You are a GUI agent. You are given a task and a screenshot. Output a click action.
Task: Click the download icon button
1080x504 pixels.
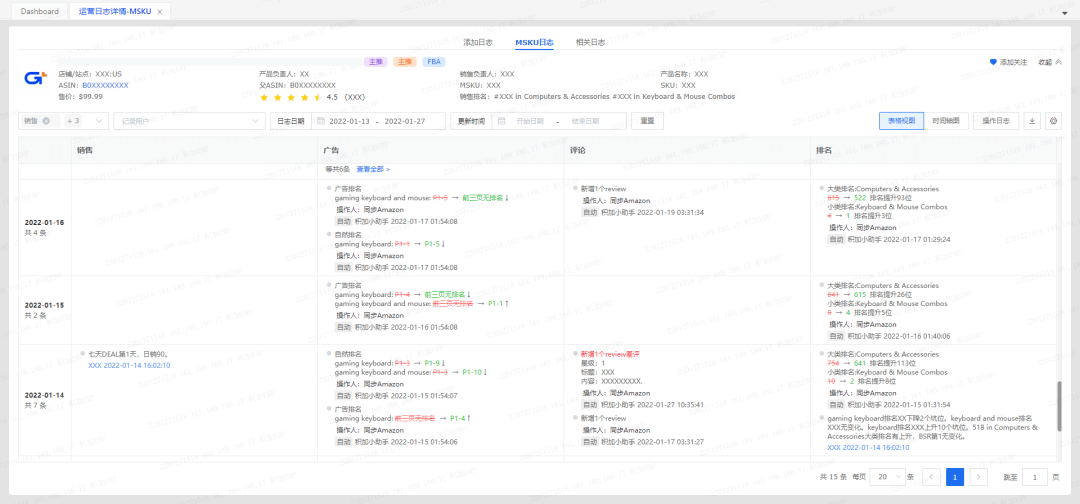click(1031, 121)
